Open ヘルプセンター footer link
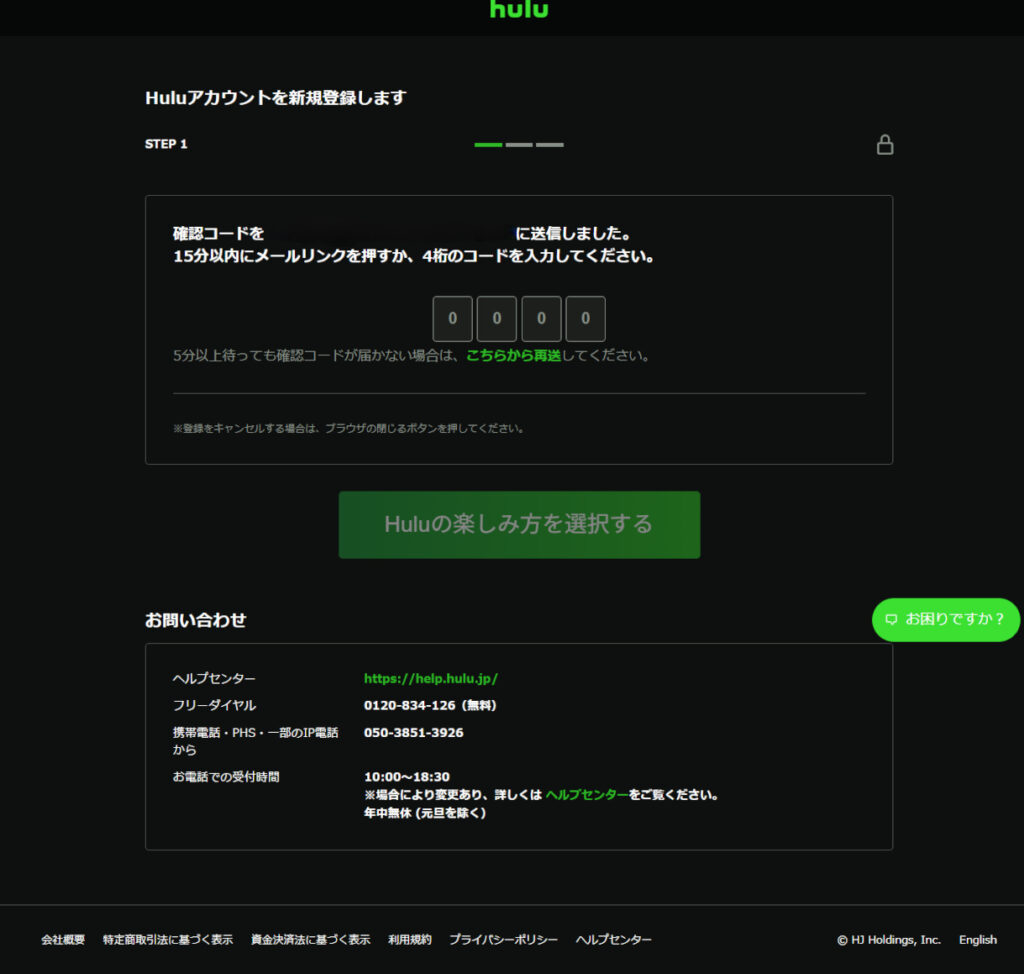 point(614,939)
